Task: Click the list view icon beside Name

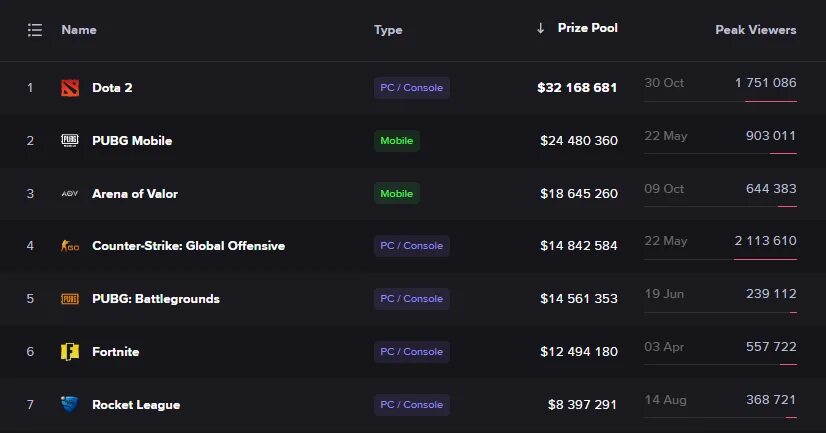Action: 35,30
